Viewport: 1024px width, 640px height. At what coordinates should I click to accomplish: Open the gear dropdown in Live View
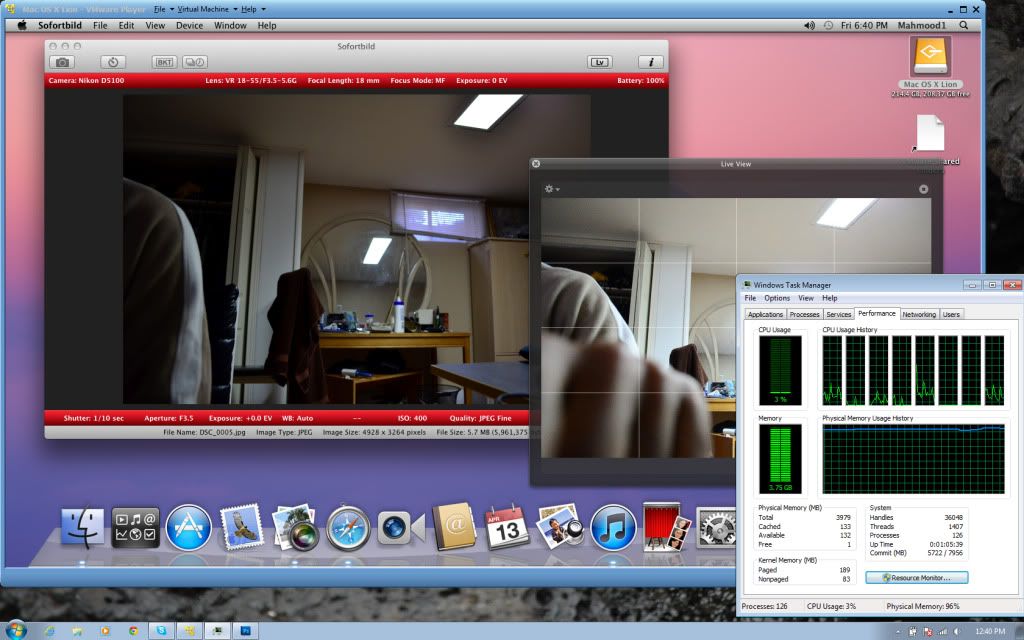point(552,189)
